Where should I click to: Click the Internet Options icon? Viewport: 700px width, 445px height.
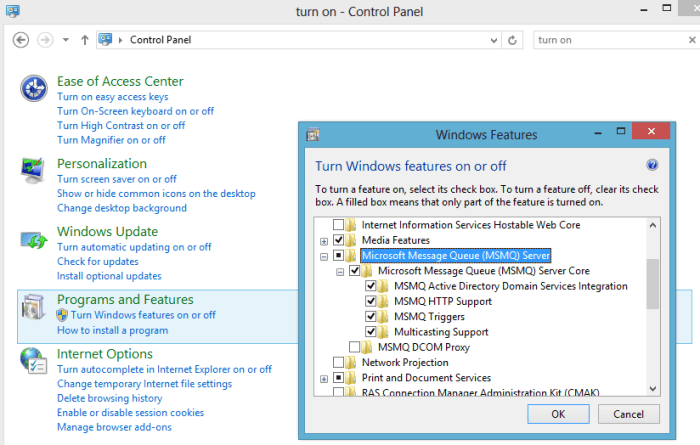pos(34,361)
